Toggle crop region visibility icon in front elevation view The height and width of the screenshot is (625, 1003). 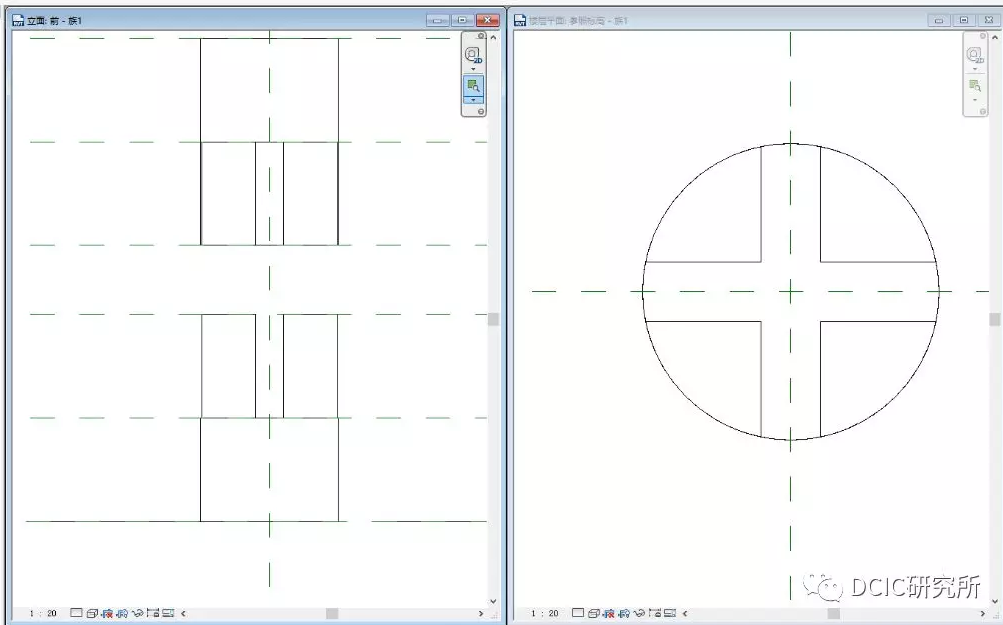122,613
